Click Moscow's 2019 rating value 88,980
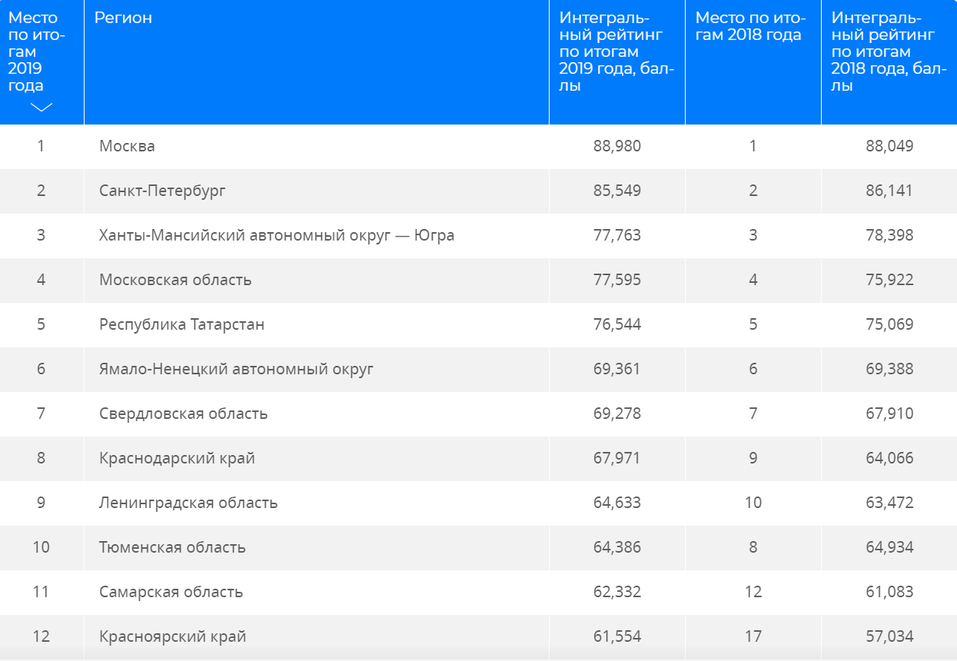 pos(617,146)
